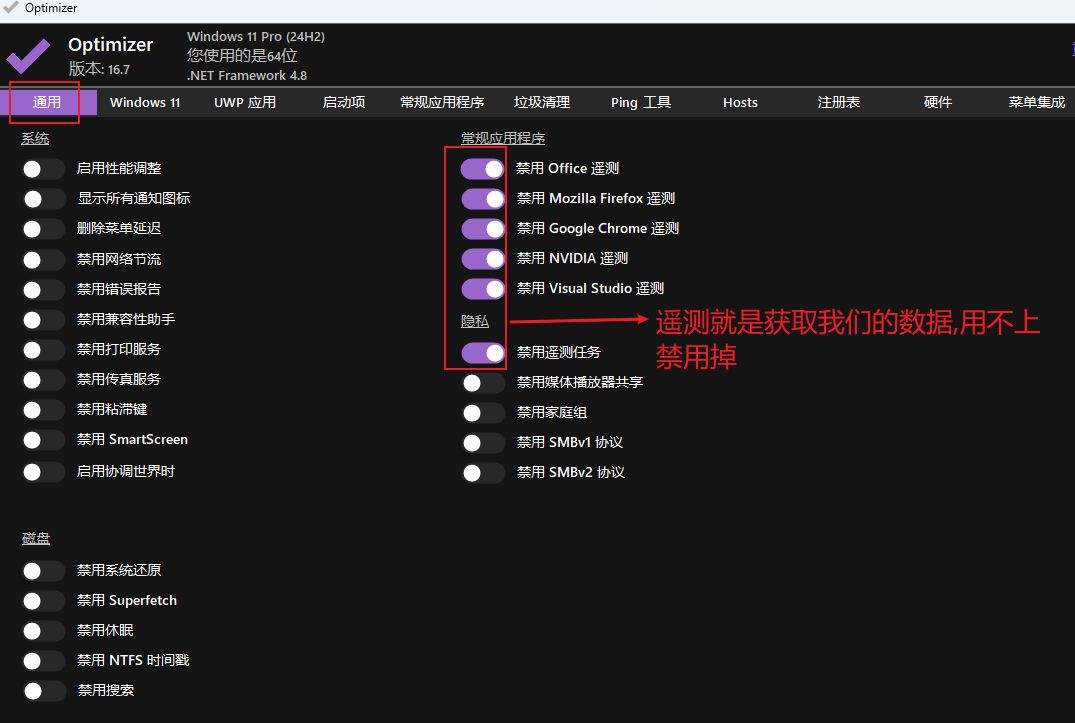
Task: Switch off 禁用 NVIDIA 遥测 toggle
Action: coord(482,259)
